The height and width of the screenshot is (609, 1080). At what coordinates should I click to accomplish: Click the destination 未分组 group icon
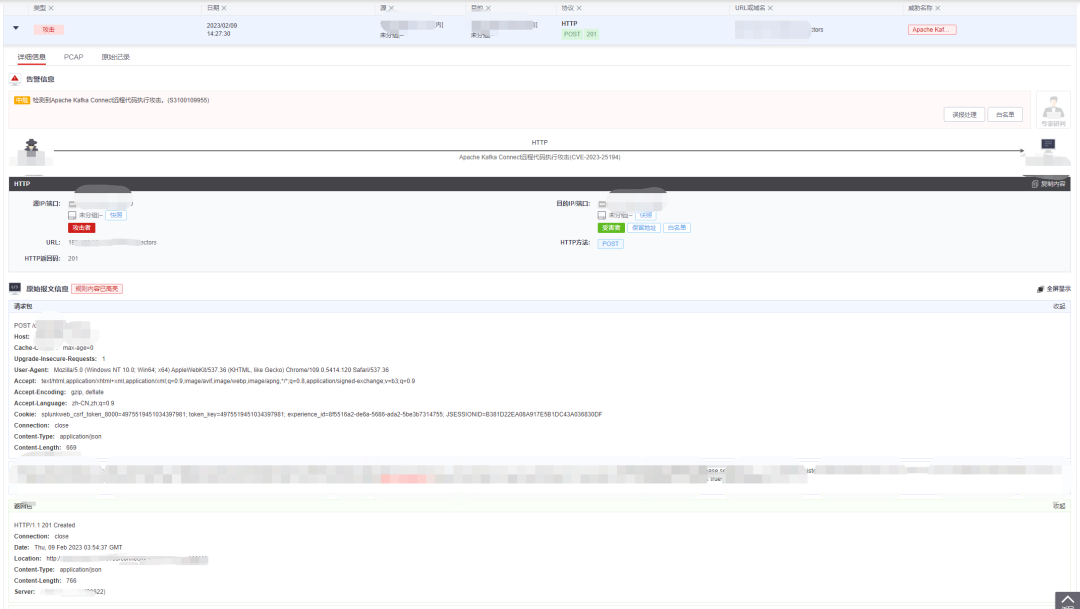602,216
